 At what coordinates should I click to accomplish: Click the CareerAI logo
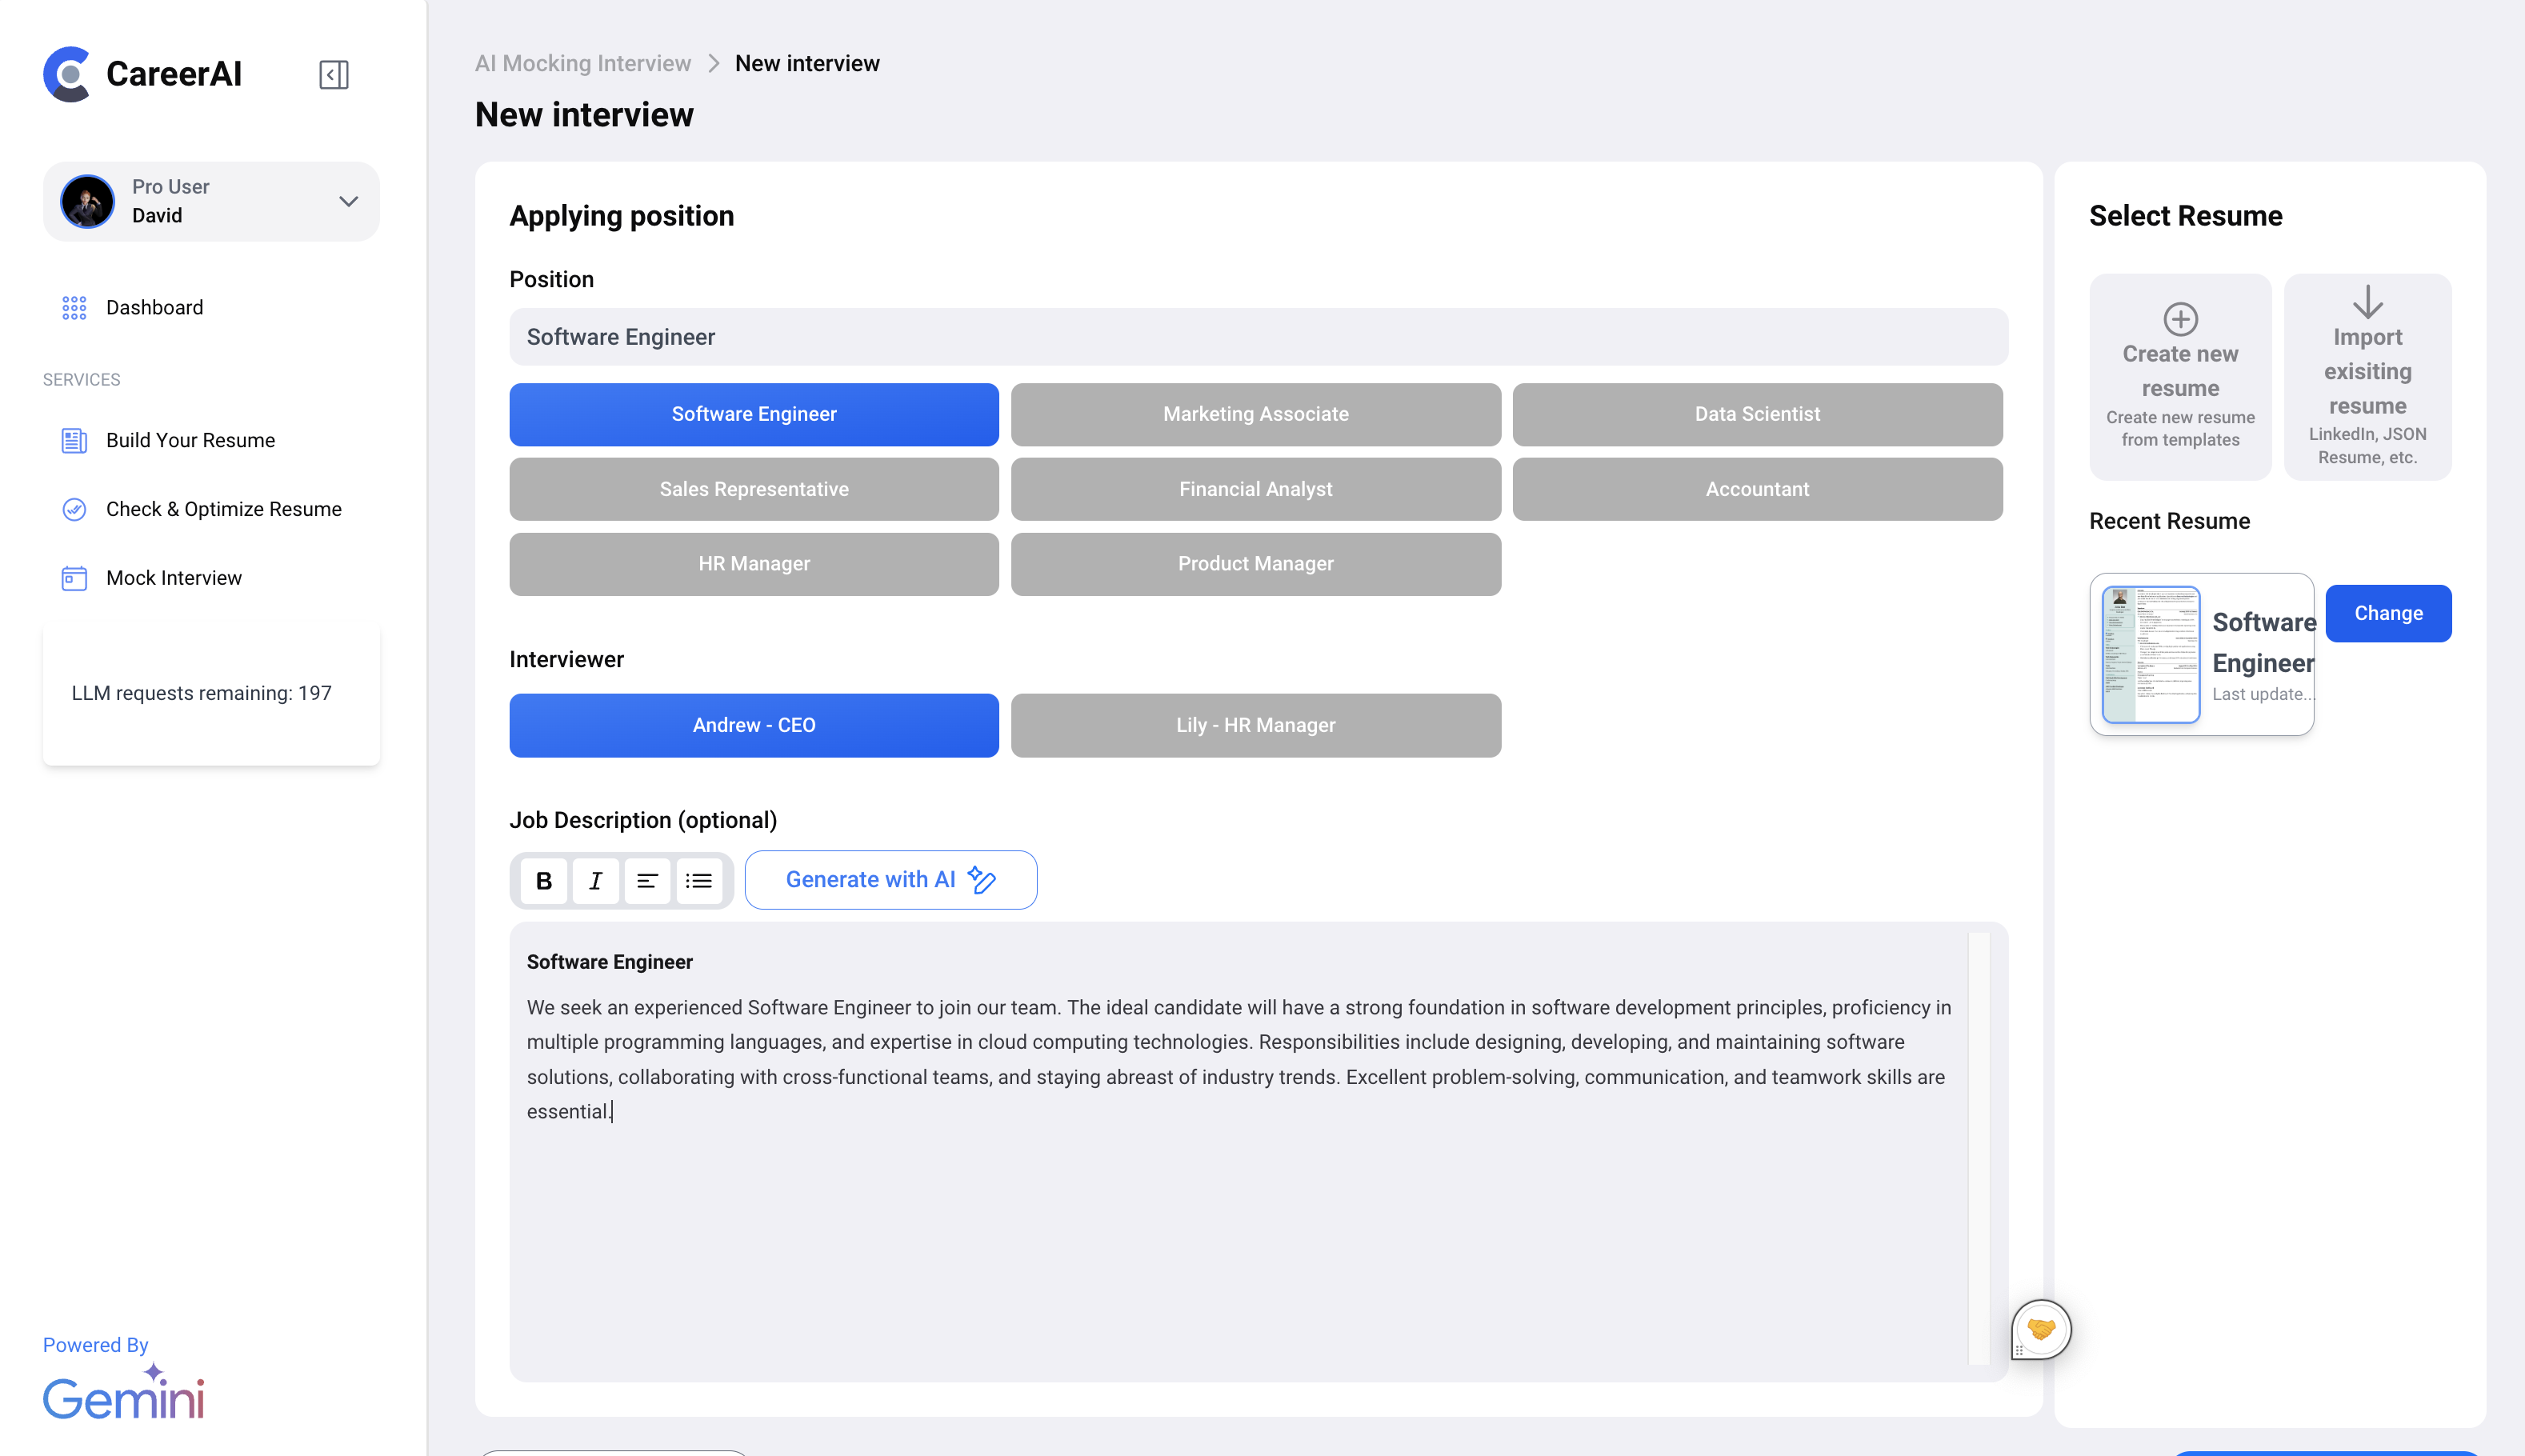pyautogui.click(x=143, y=74)
